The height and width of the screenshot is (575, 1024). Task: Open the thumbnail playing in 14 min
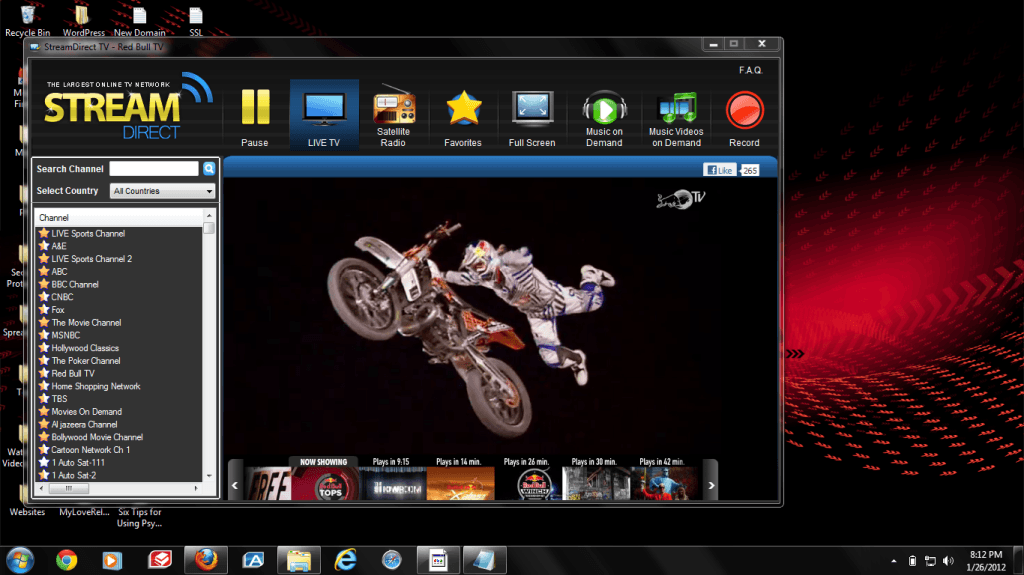coord(460,484)
